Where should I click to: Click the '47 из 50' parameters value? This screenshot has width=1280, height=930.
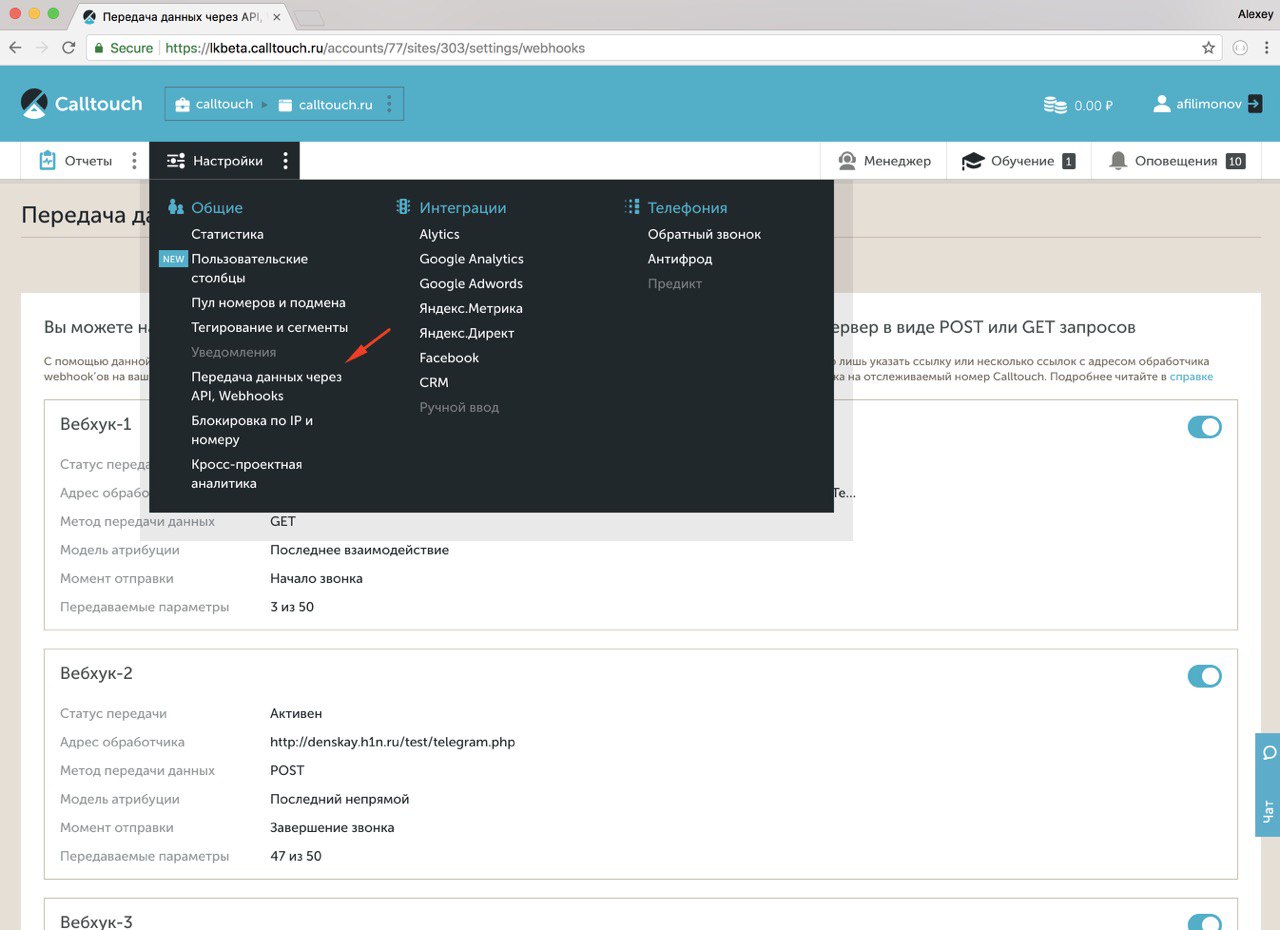tap(296, 856)
